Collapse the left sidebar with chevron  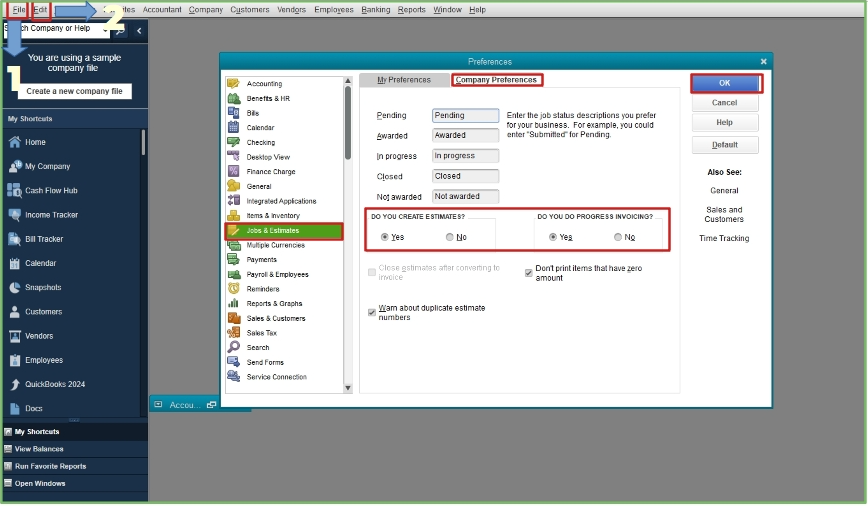point(139,31)
